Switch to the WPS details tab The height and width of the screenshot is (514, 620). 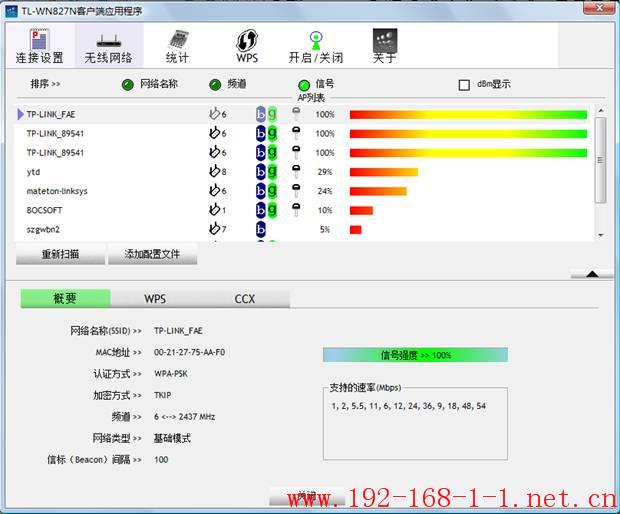pos(155,299)
